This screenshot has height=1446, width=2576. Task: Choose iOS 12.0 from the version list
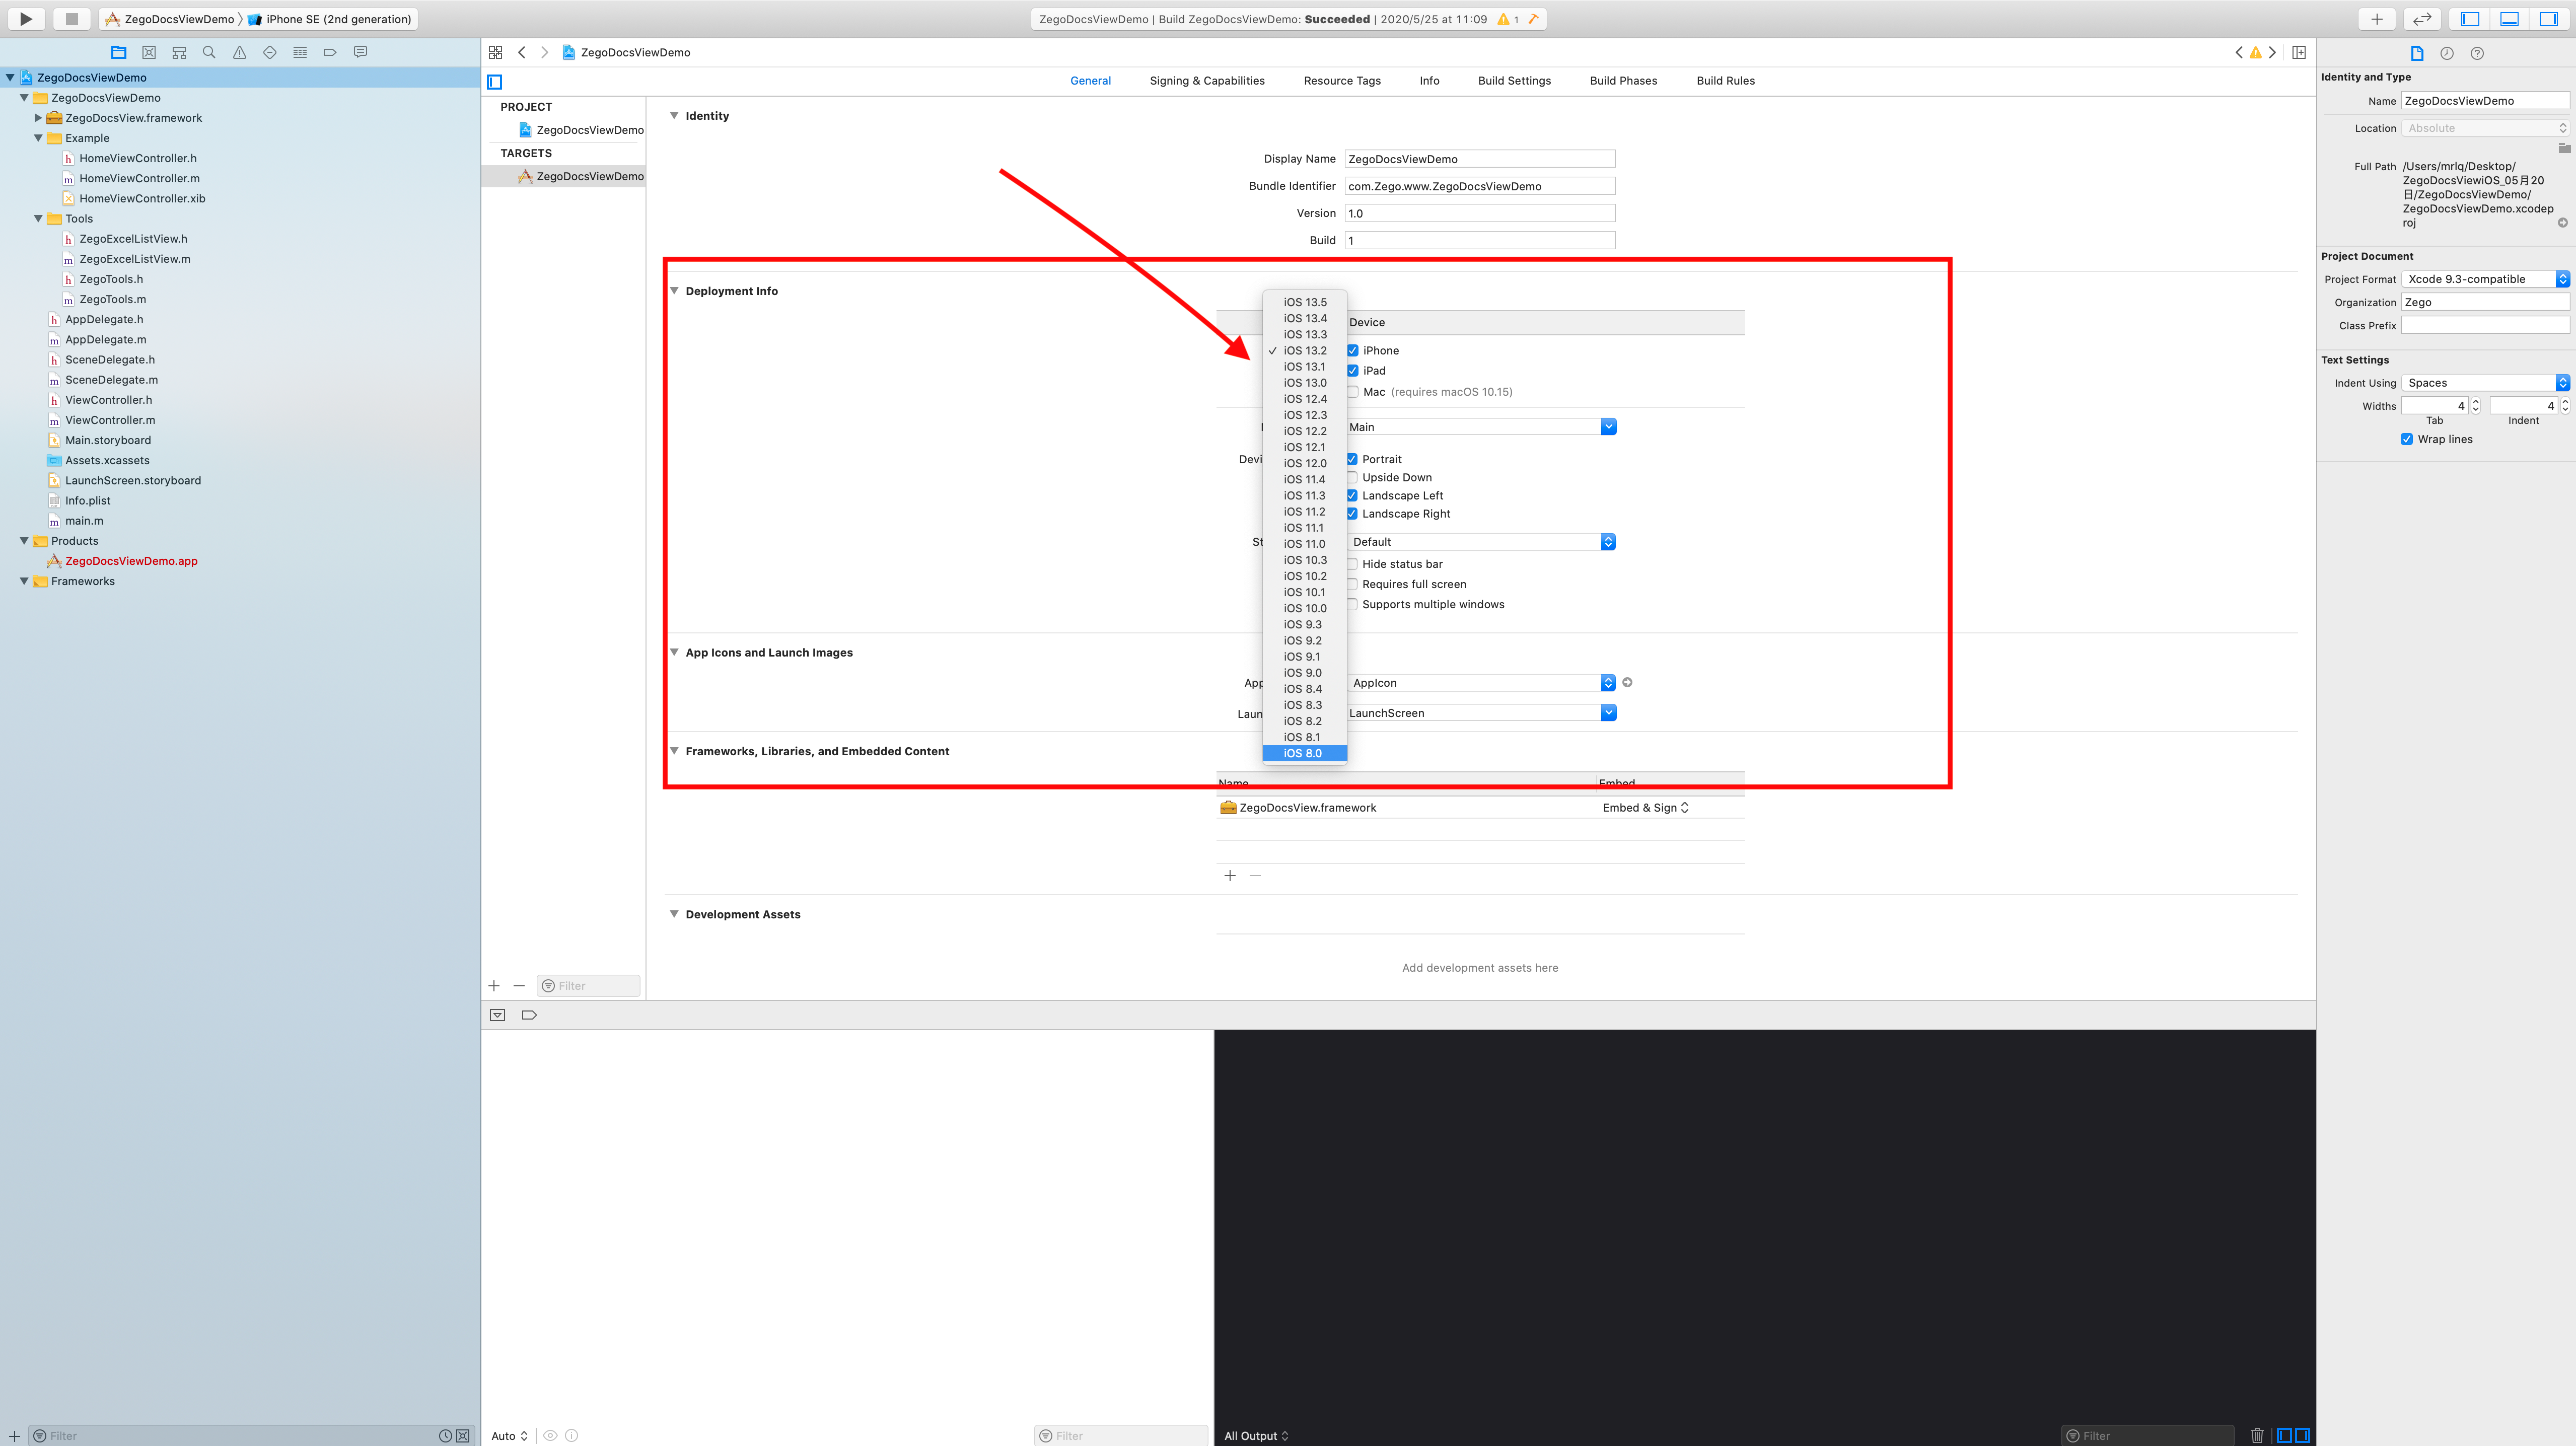point(1305,463)
